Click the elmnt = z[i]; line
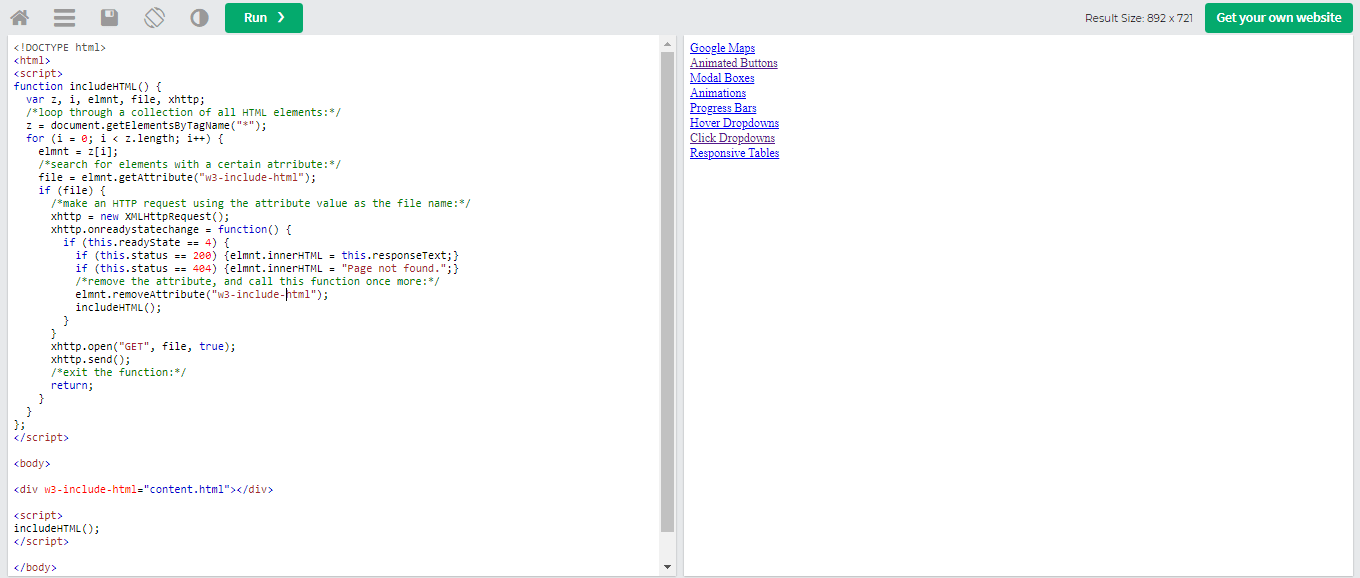The height and width of the screenshot is (578, 1360). [78, 151]
